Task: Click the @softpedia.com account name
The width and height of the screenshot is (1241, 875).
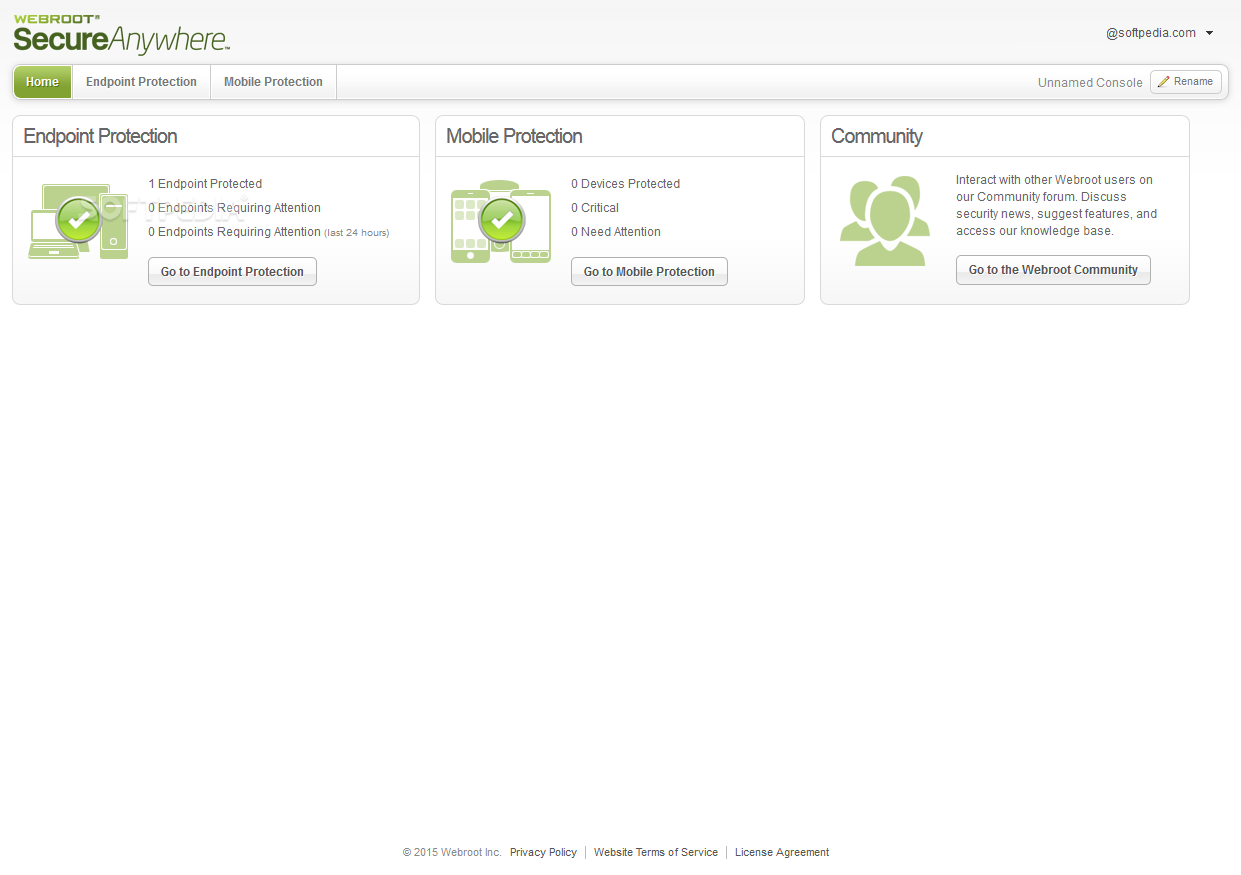Action: (1151, 33)
